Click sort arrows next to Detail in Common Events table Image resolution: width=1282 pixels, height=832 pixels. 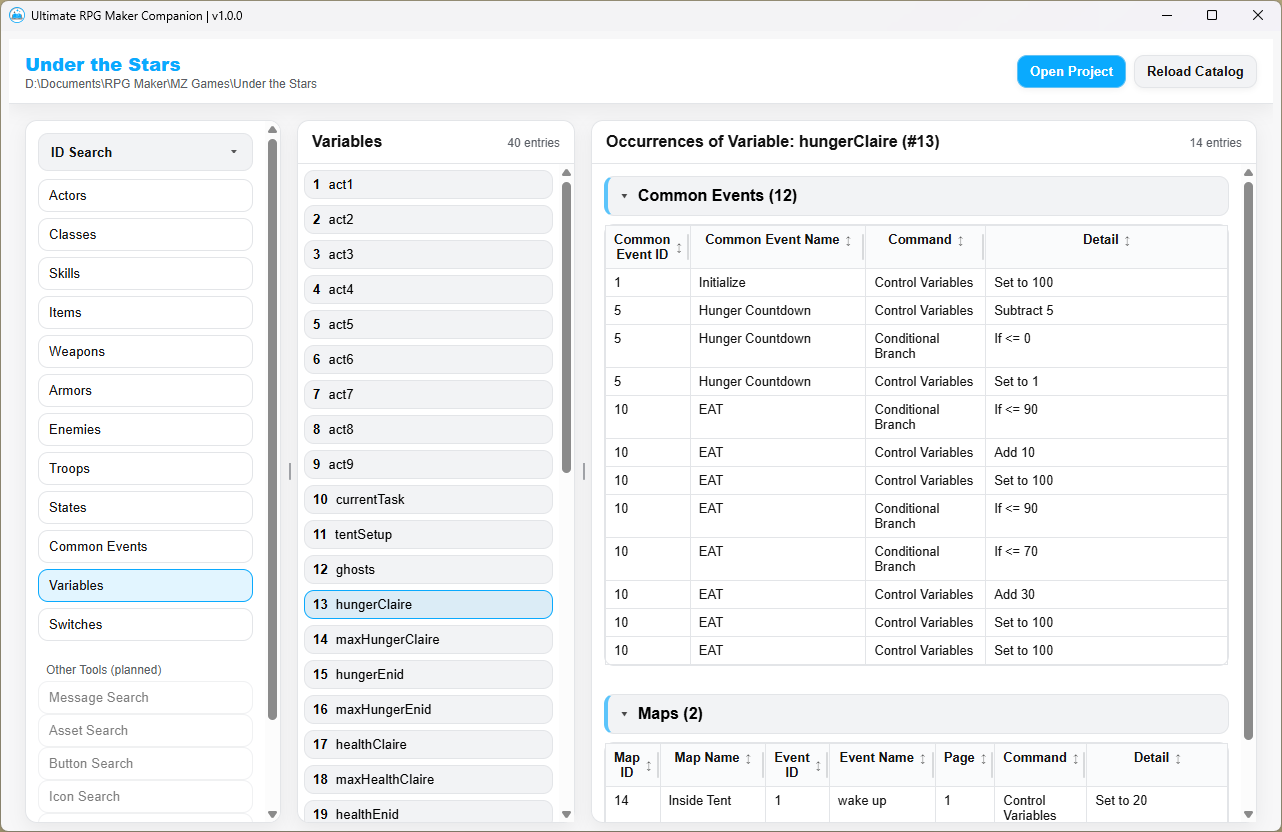click(x=1128, y=241)
